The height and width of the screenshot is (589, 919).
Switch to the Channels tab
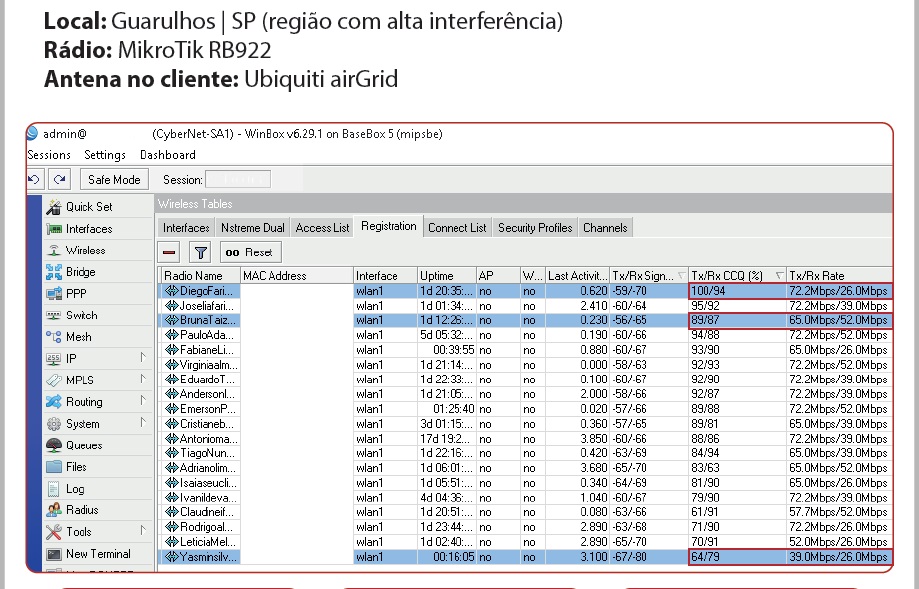click(x=605, y=228)
